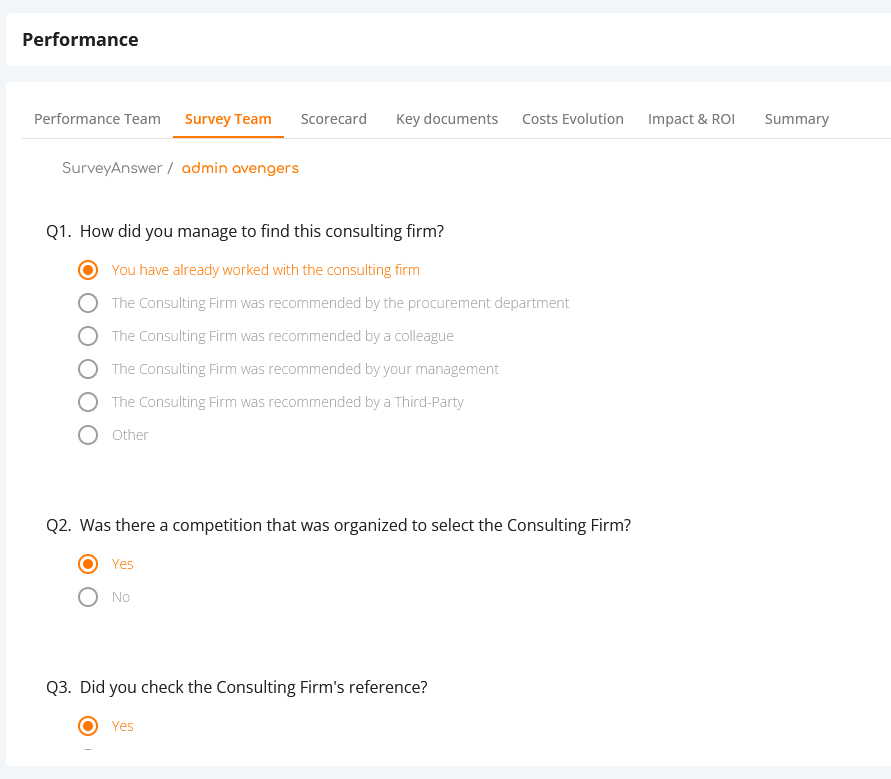The height and width of the screenshot is (779, 891).
Task: Click the admin avengers breadcrumb
Action: (240, 168)
